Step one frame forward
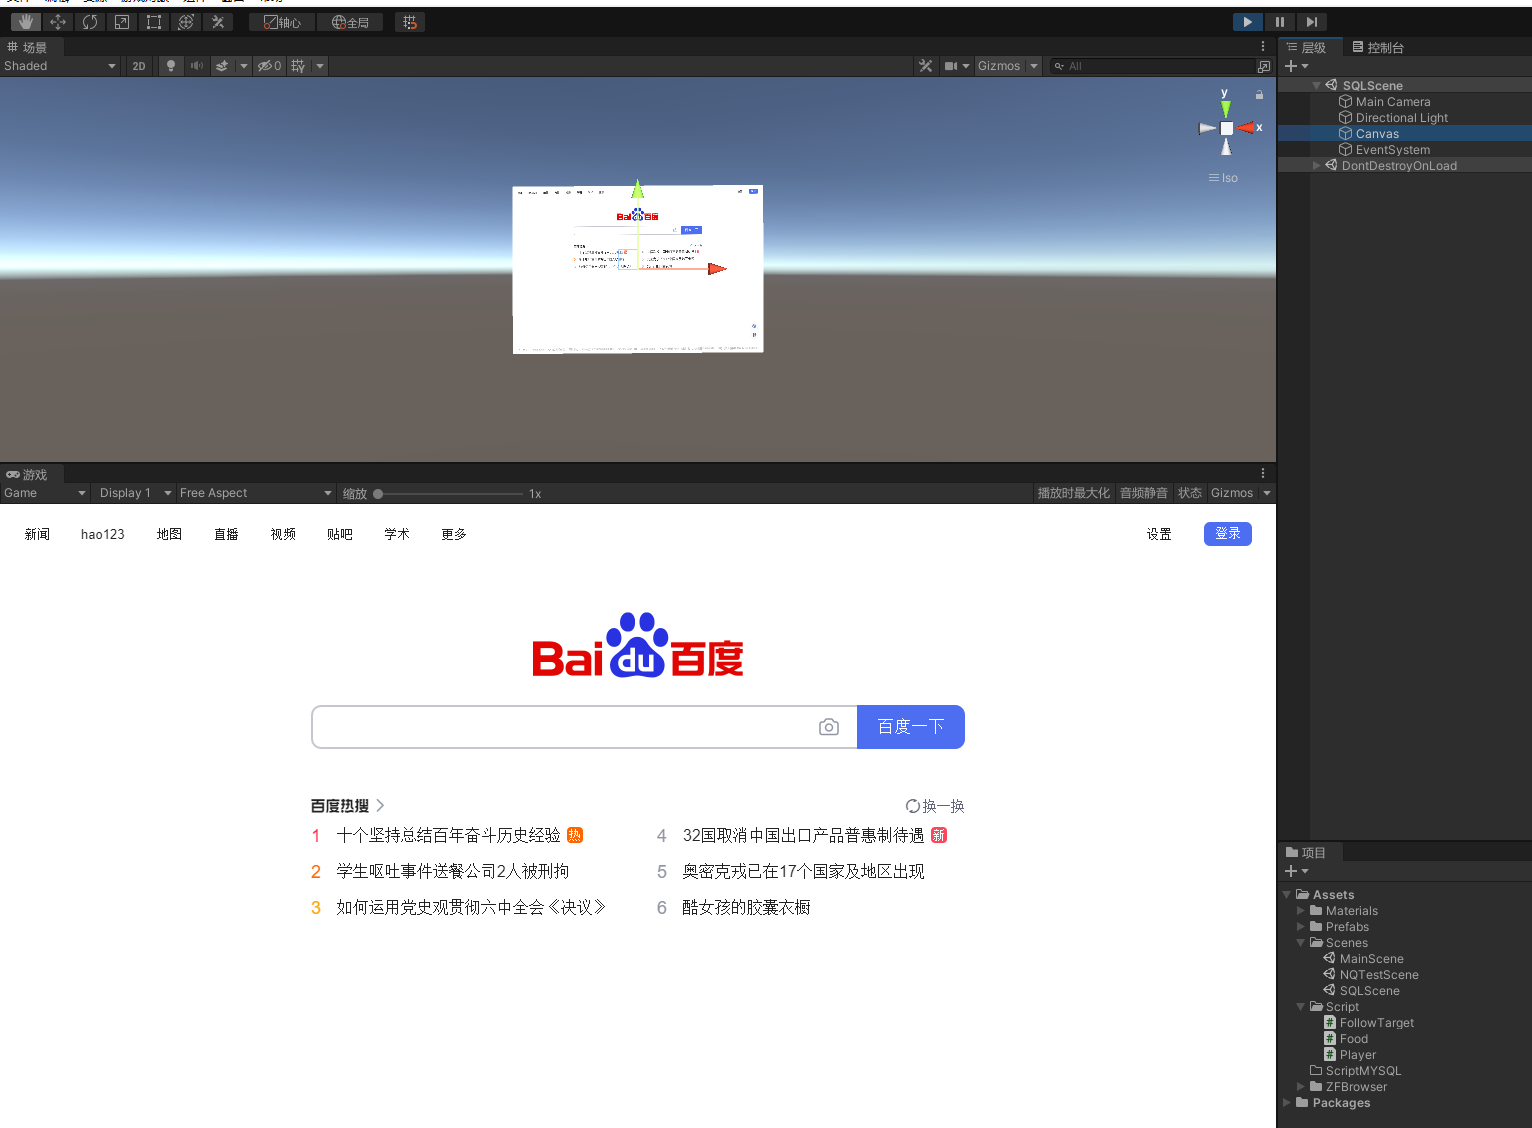This screenshot has width=1532, height=1128. (x=1312, y=22)
